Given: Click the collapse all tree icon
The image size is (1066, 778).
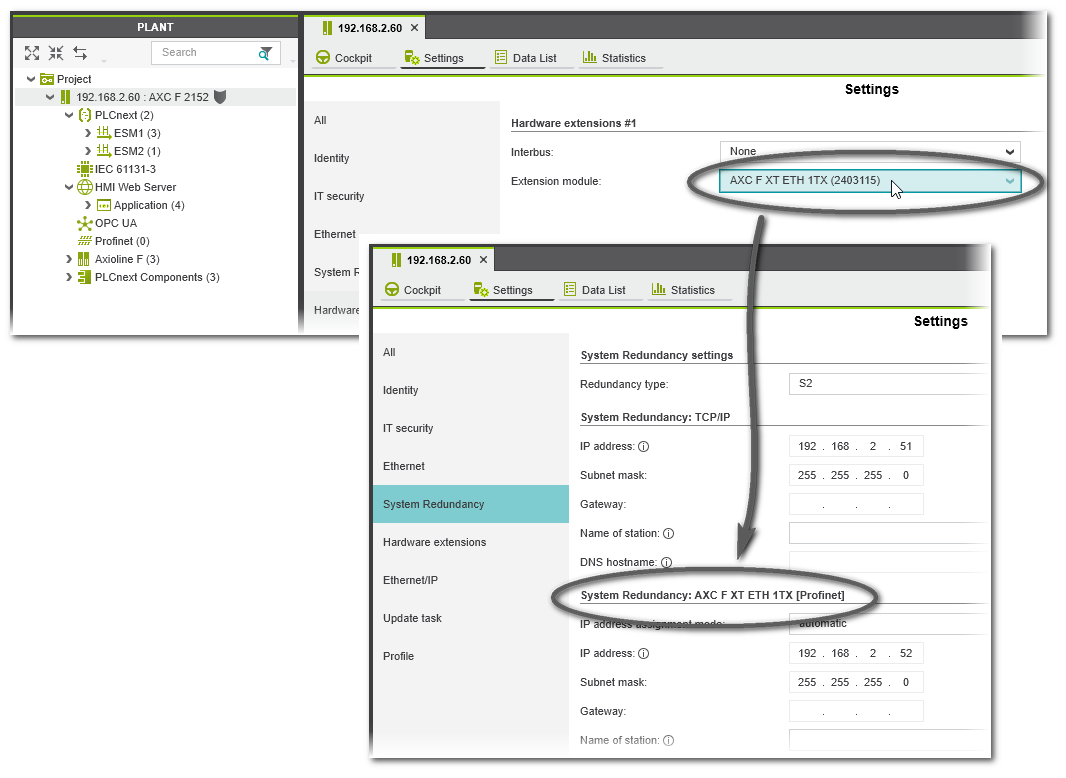Looking at the screenshot, I should pyautogui.click(x=56, y=53).
